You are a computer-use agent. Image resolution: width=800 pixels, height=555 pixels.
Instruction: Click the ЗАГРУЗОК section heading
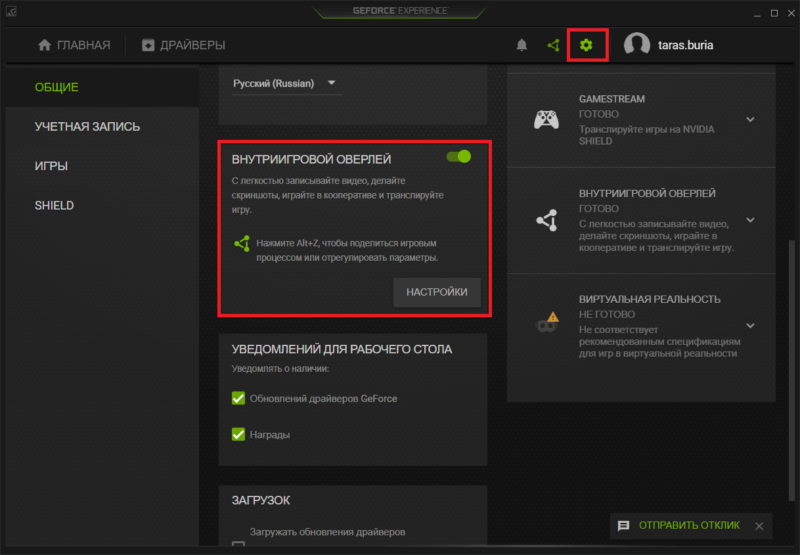click(261, 500)
